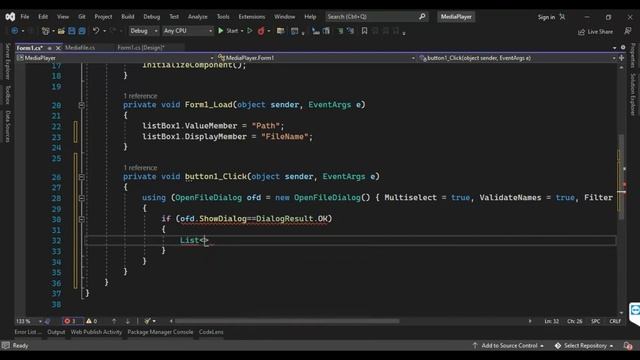Open the Package Manager Console tab
The height and width of the screenshot is (360, 640).
pyautogui.click(x=160, y=332)
